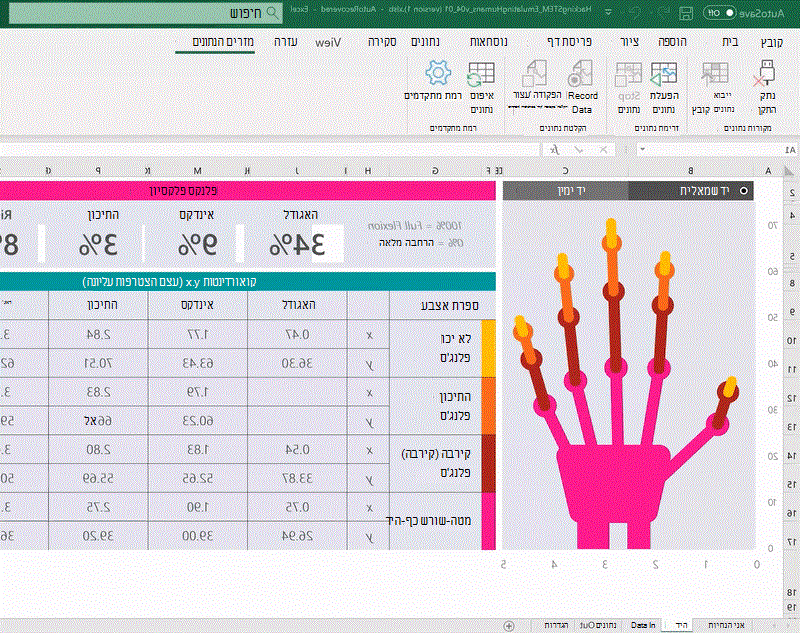Open the Quick Access Toolbar customize dropdown

click(609, 12)
